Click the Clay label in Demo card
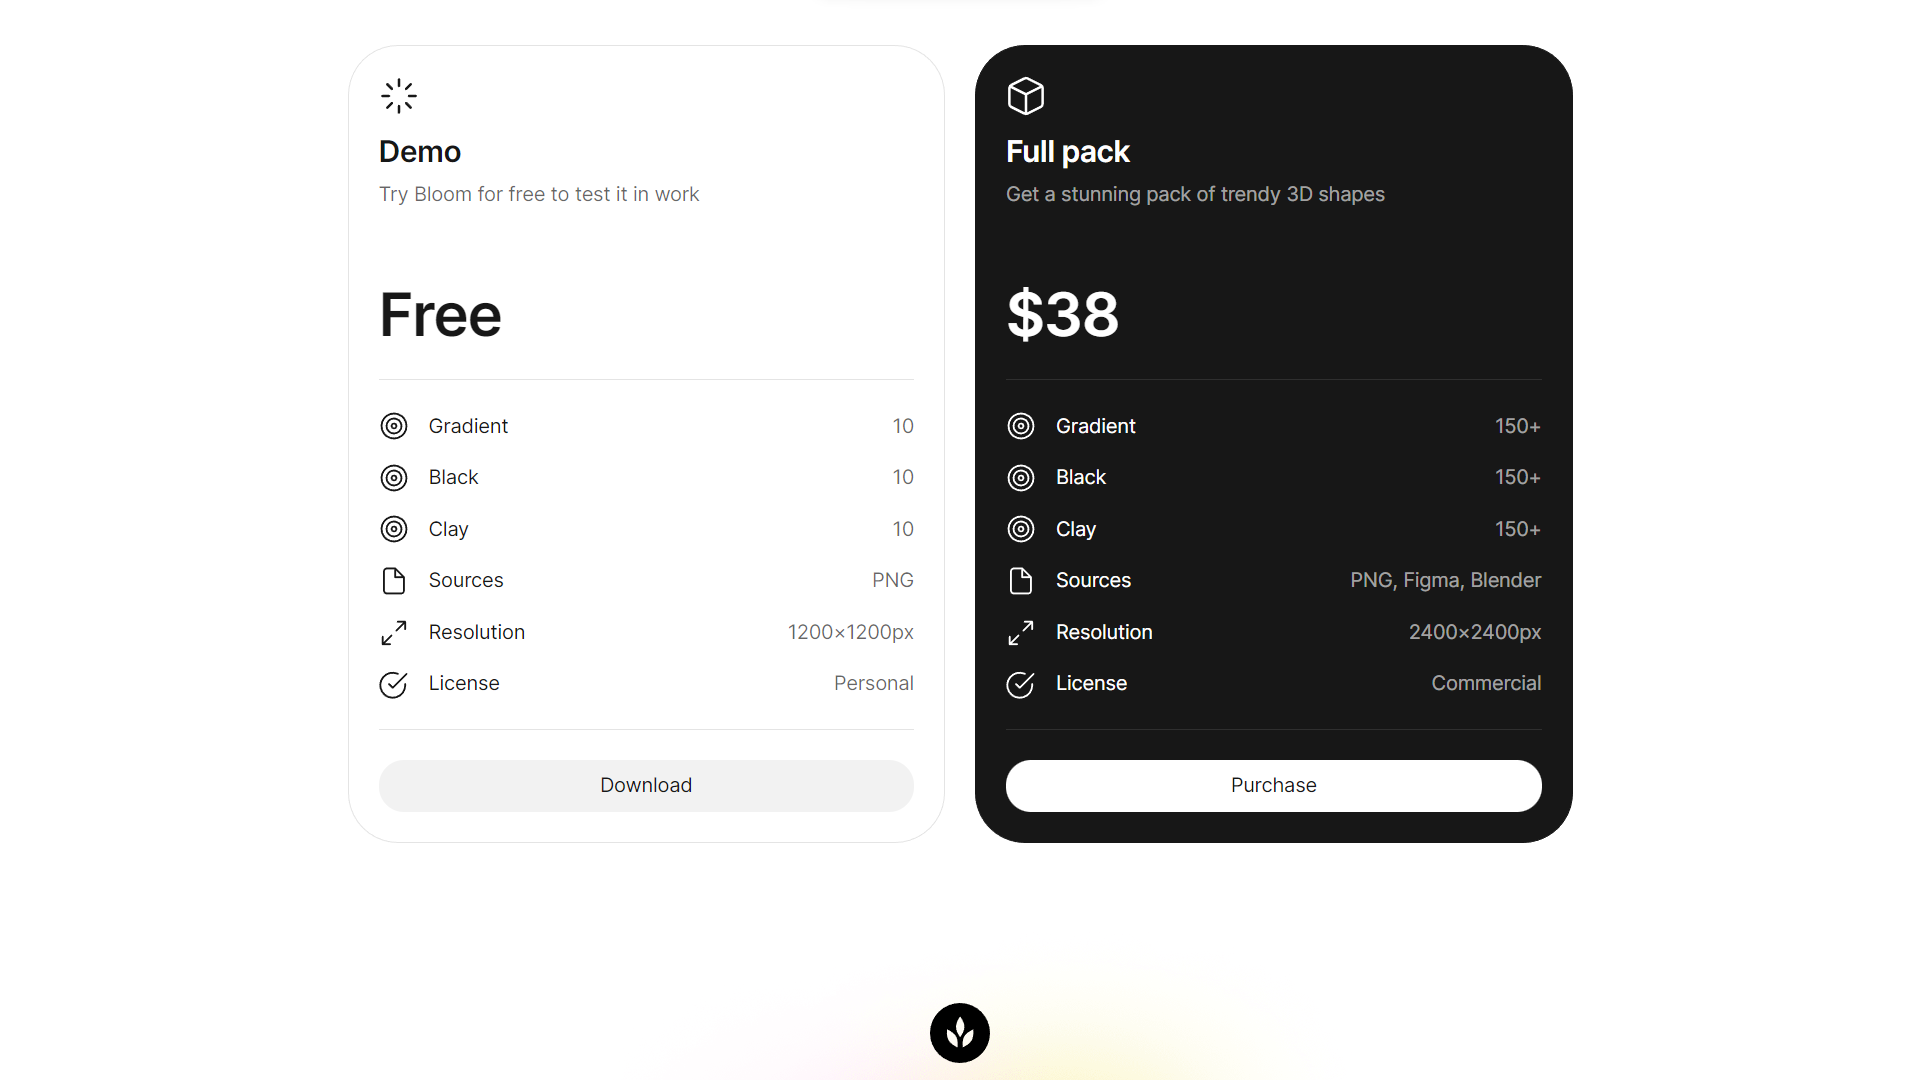The image size is (1920, 1080). click(x=448, y=529)
